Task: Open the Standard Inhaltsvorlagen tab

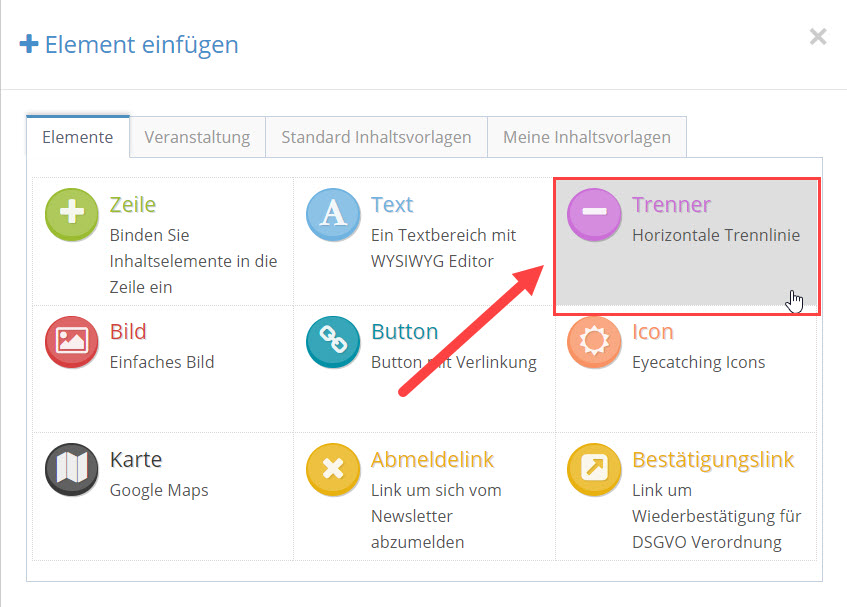Action: click(x=377, y=137)
